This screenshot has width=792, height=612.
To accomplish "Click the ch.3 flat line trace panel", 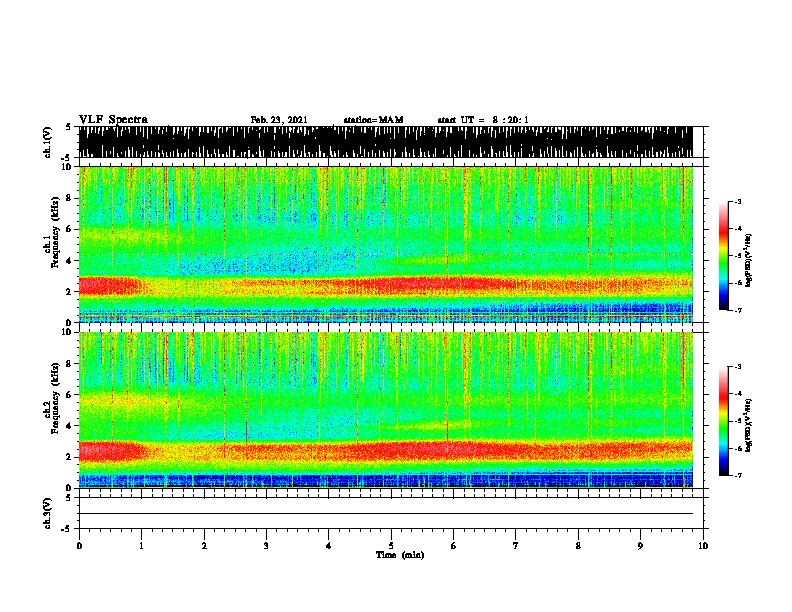I will click(x=391, y=513).
